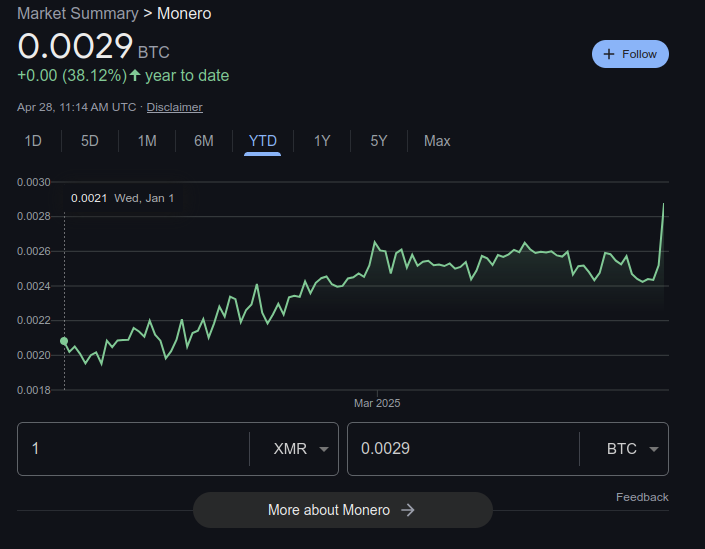The image size is (705, 549).
Task: Open the XMR currency dropdown
Action: [x=301, y=449]
